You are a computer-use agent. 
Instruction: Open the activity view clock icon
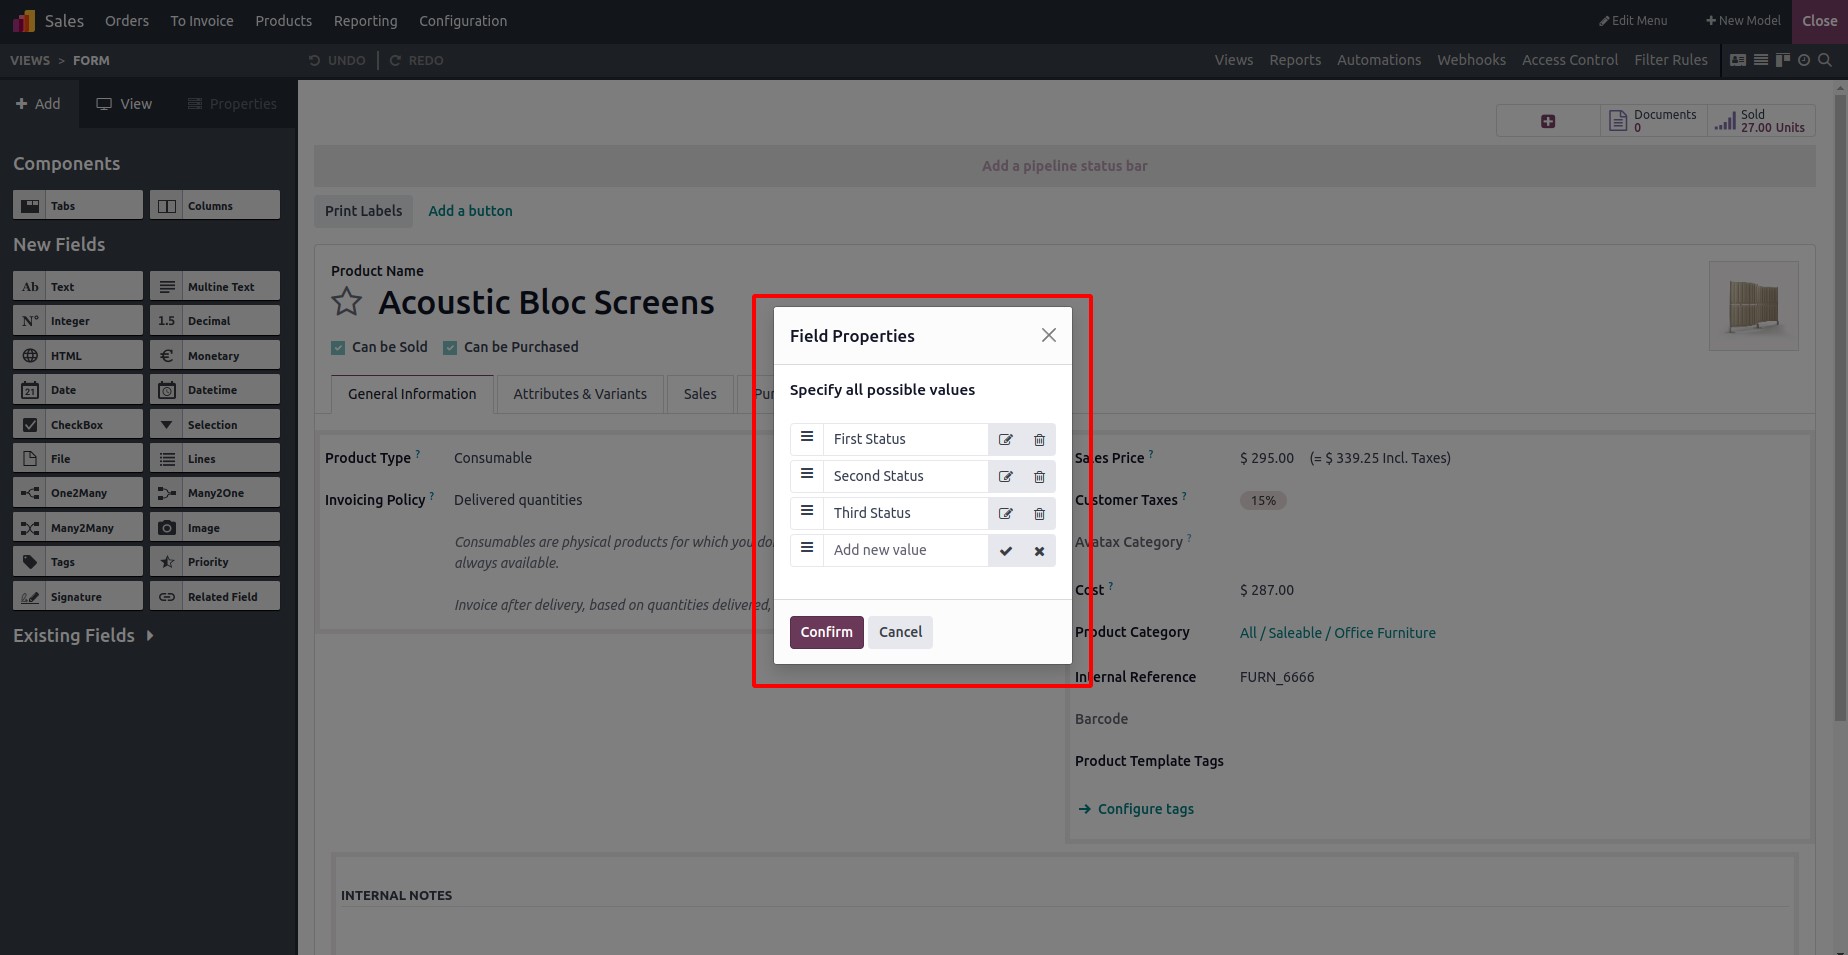point(1804,60)
